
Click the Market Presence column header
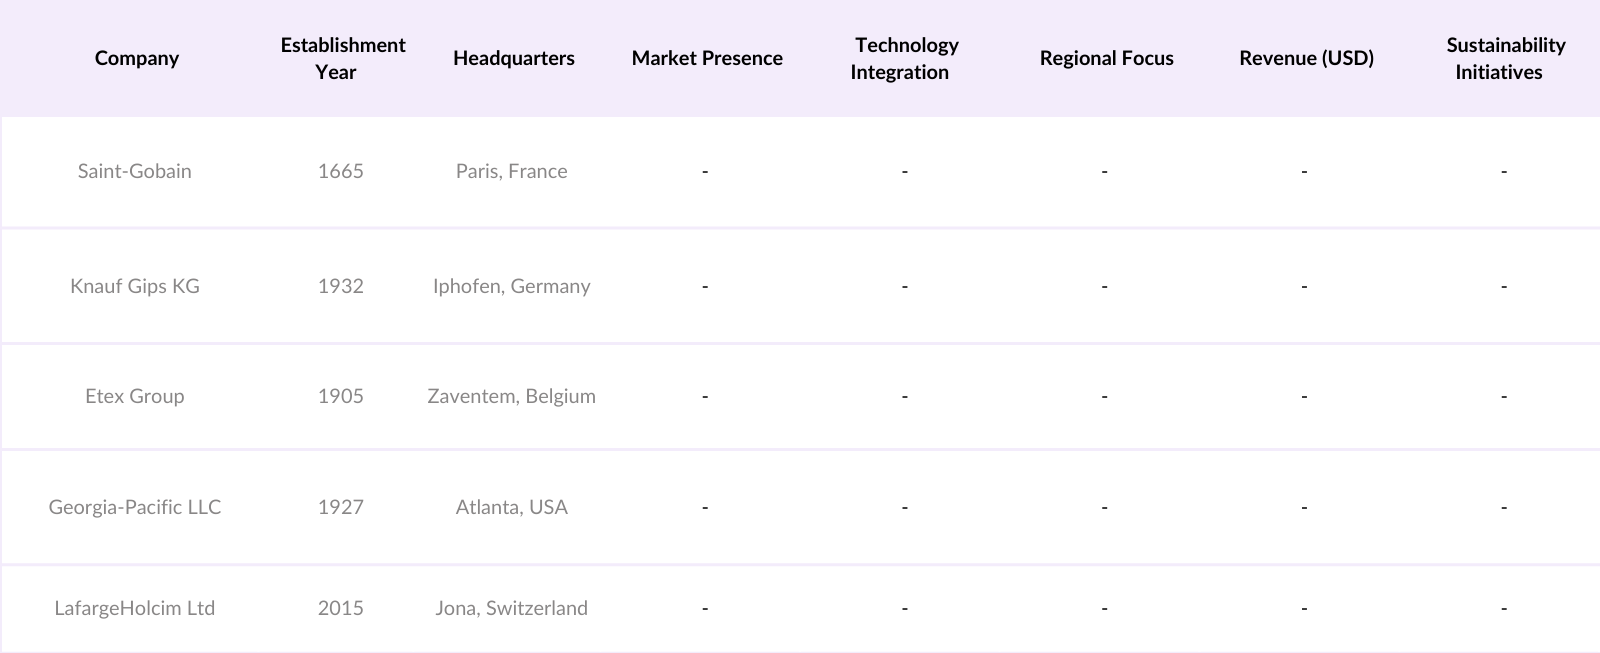[706, 58]
